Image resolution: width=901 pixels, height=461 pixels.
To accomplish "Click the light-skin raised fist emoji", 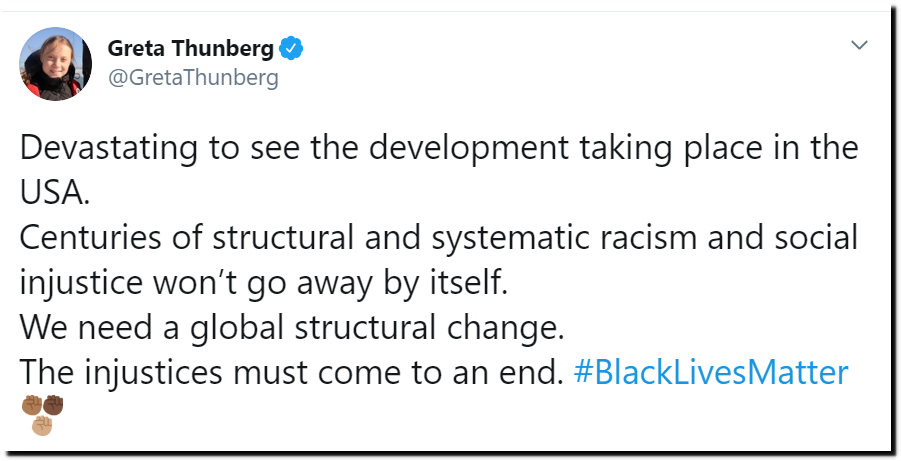I will [42, 426].
